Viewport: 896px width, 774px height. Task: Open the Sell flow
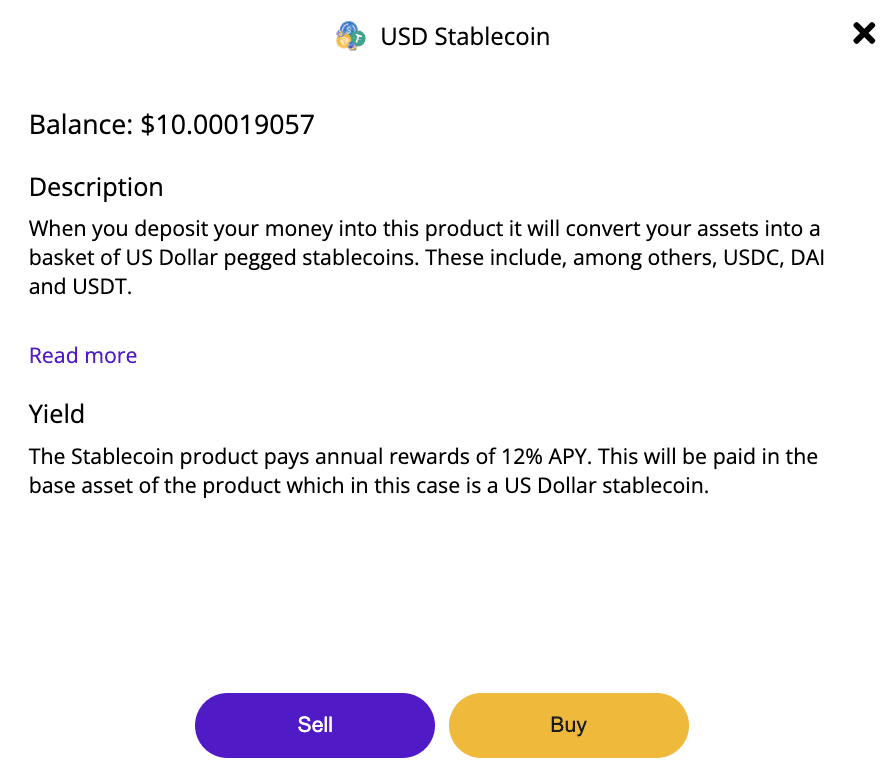315,725
